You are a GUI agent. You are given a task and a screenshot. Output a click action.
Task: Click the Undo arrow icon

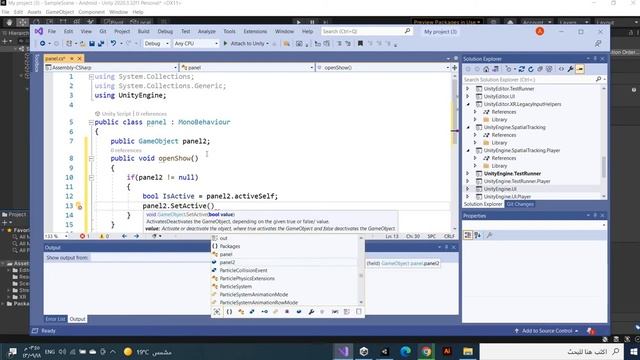113,43
